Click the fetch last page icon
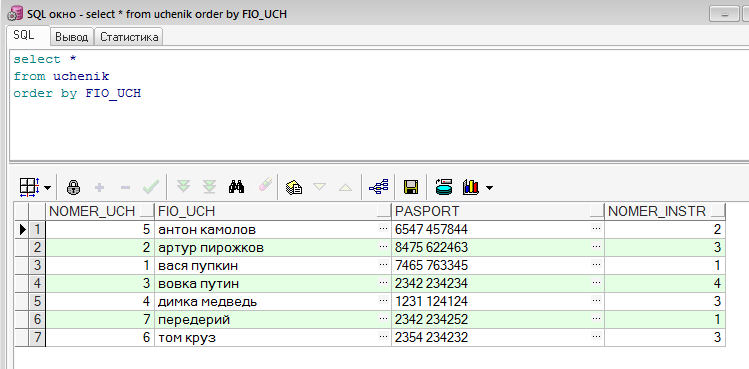Image resolution: width=749 pixels, height=369 pixels. tap(209, 187)
